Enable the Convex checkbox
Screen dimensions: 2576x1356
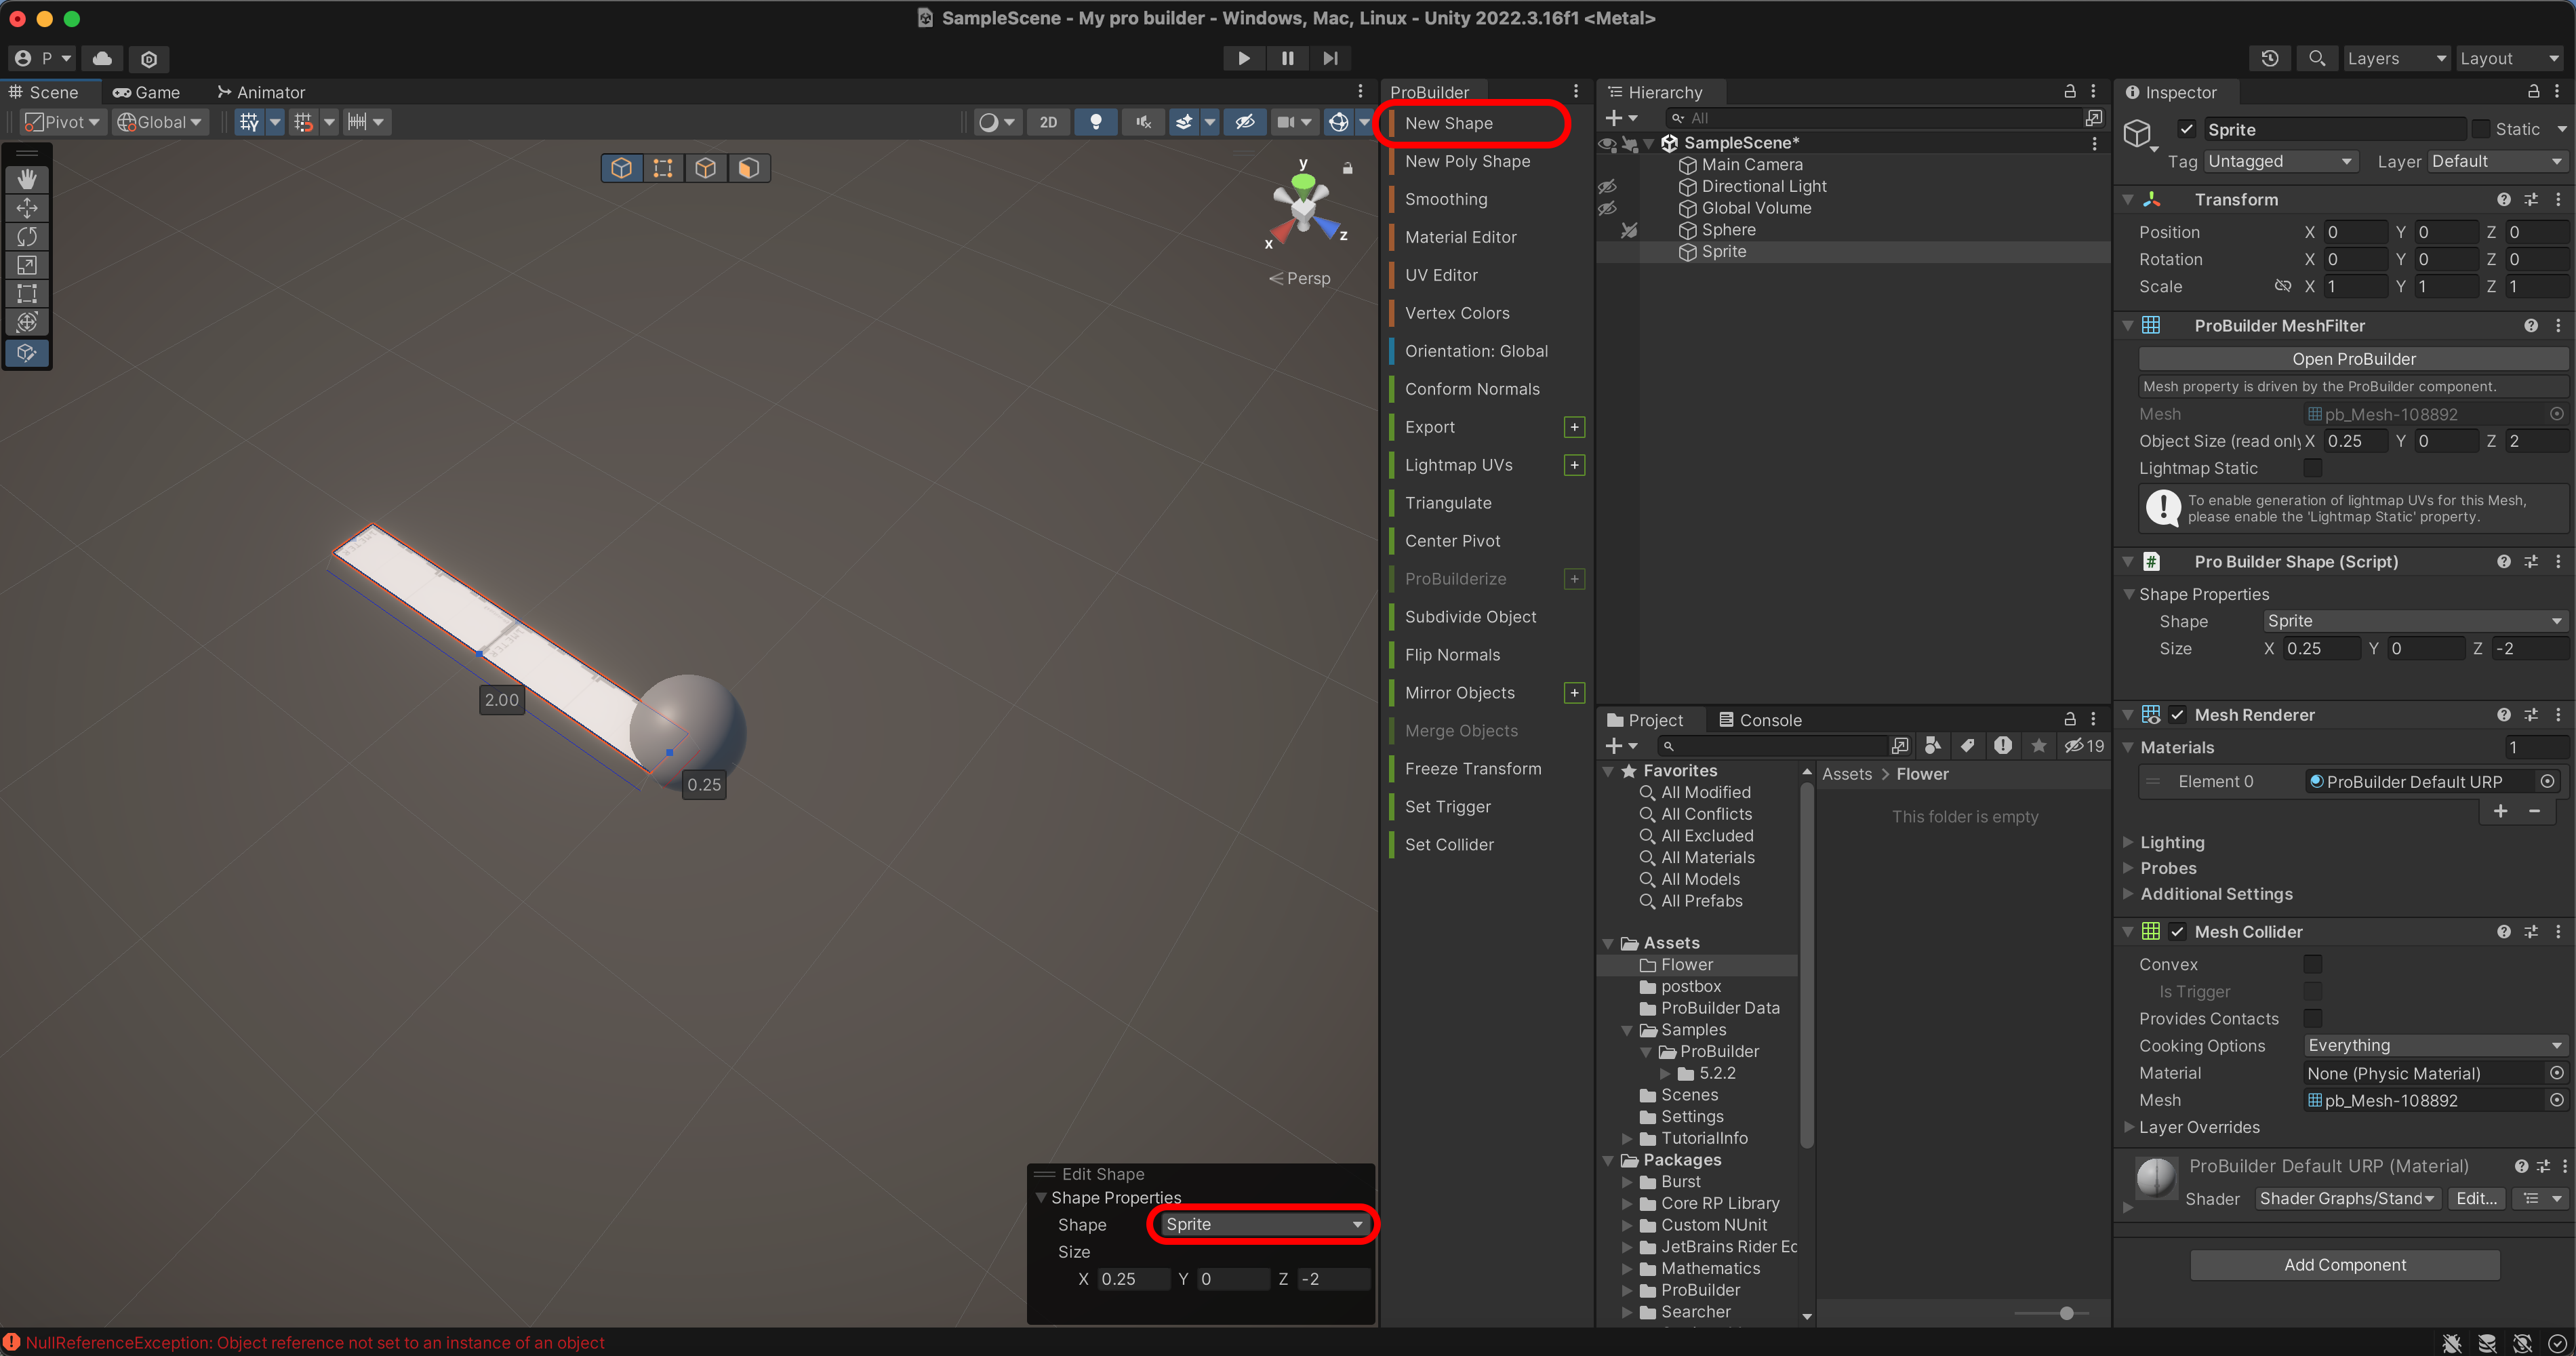pyautogui.click(x=2312, y=964)
